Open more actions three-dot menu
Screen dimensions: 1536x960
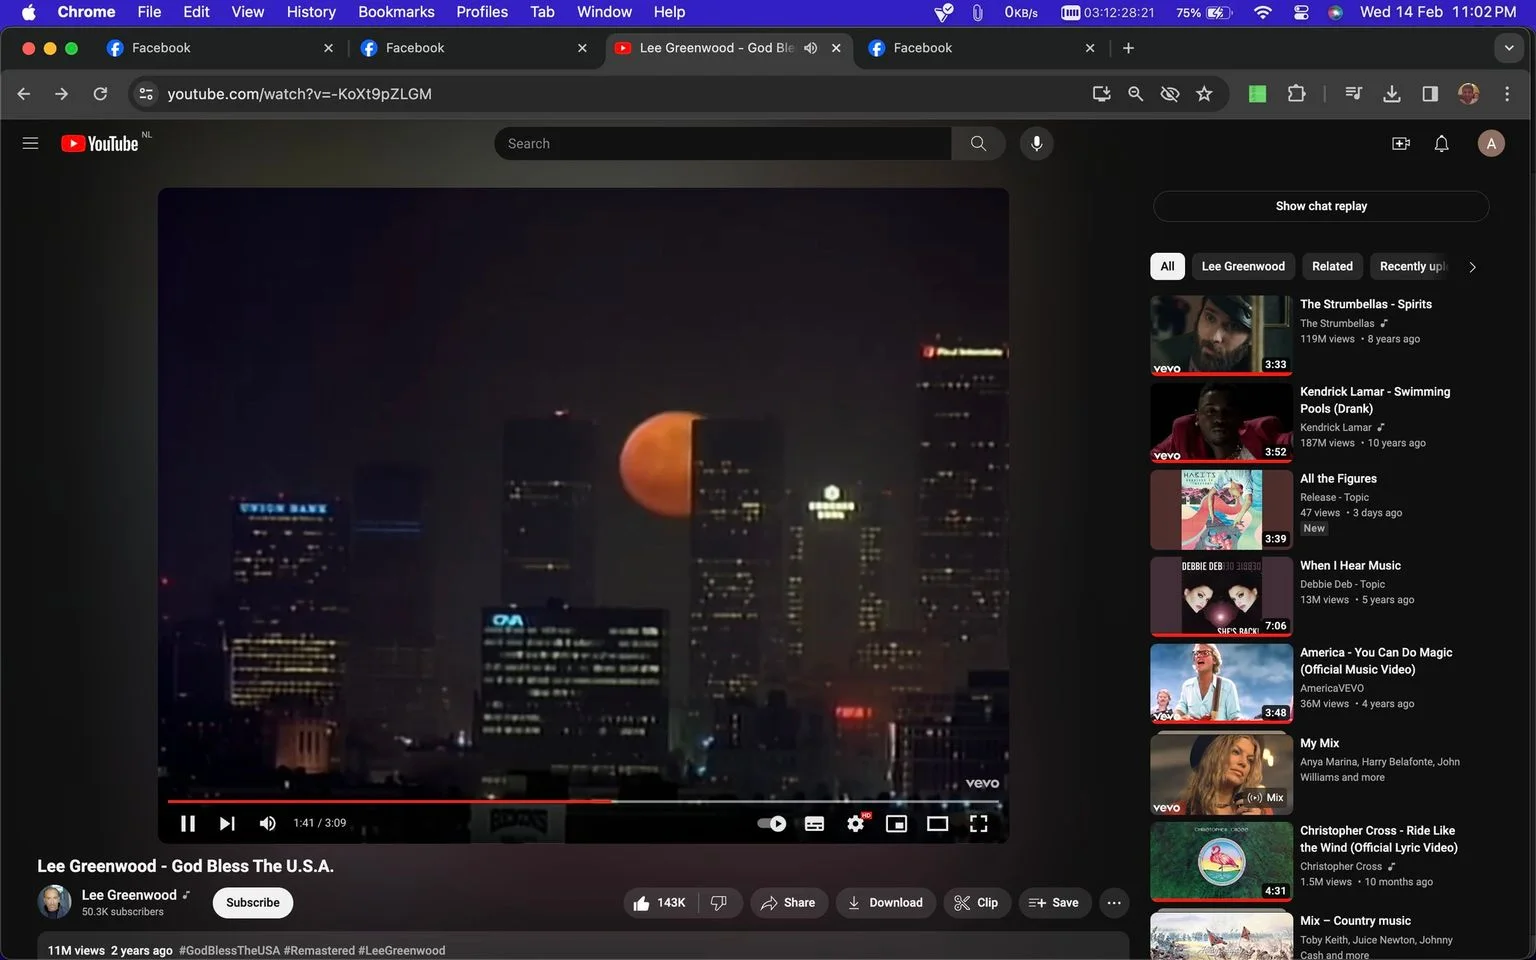click(1114, 902)
